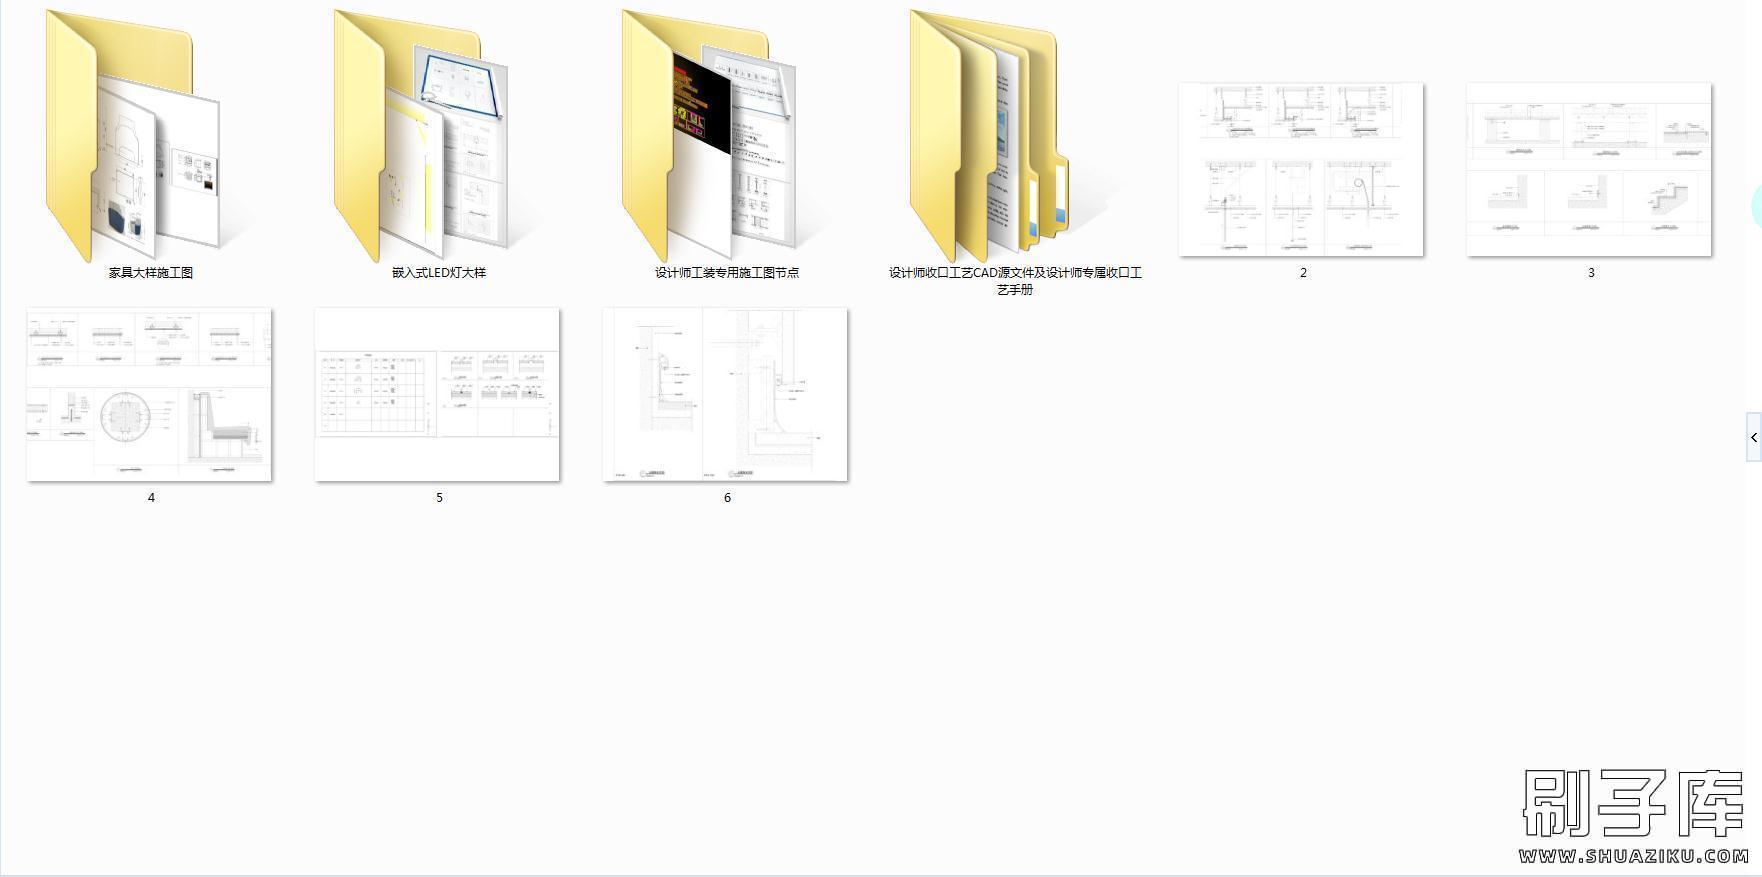1762x877 pixels.
Task: Click the WWW.SHUAZIKU.COM watermark link
Action: pyautogui.click(x=1633, y=856)
